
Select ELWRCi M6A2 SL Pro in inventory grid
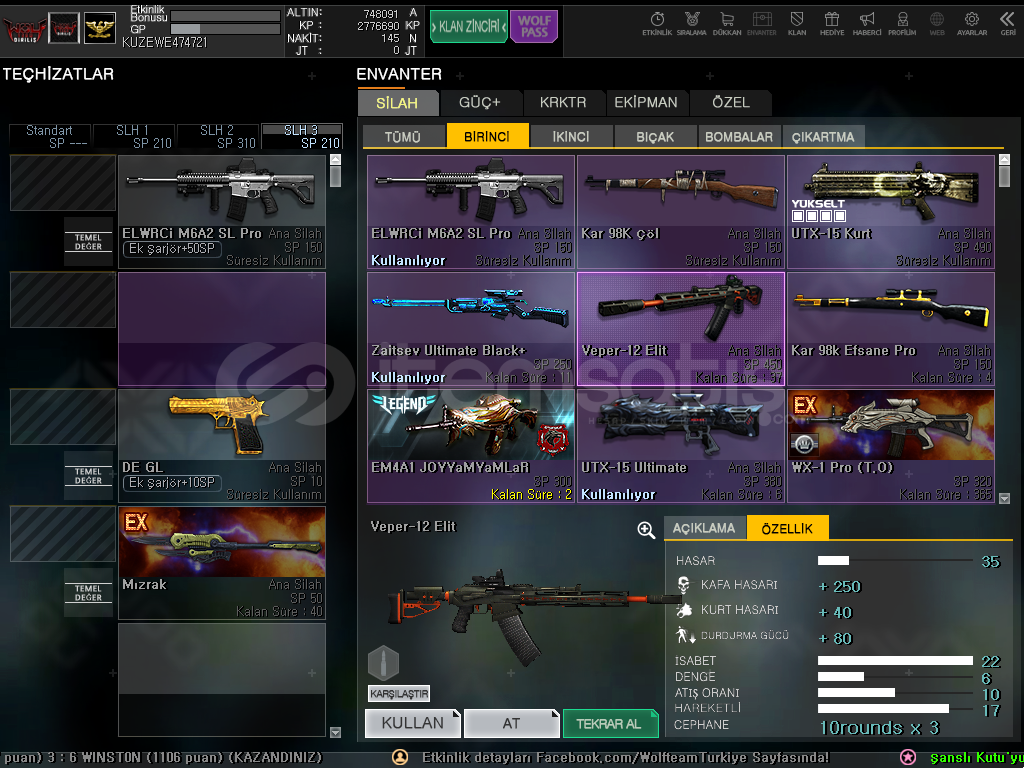click(471, 212)
